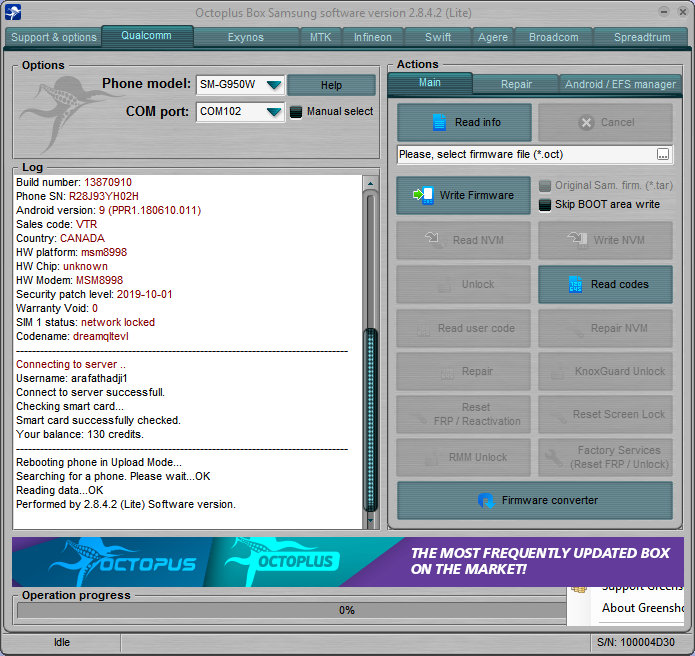
Task: Toggle Skip BOOT area write checkbox
Action: pyautogui.click(x=545, y=205)
